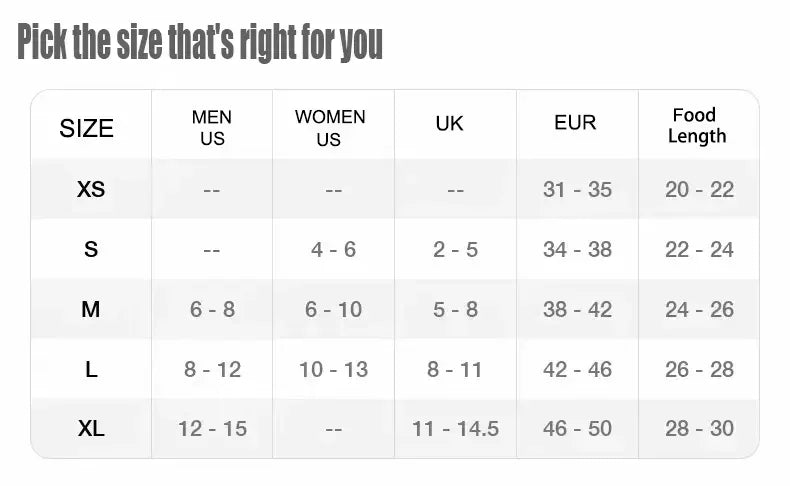Image resolution: width=790 pixels, height=486 pixels.
Task: Select the Food Length column header
Action: 697,126
